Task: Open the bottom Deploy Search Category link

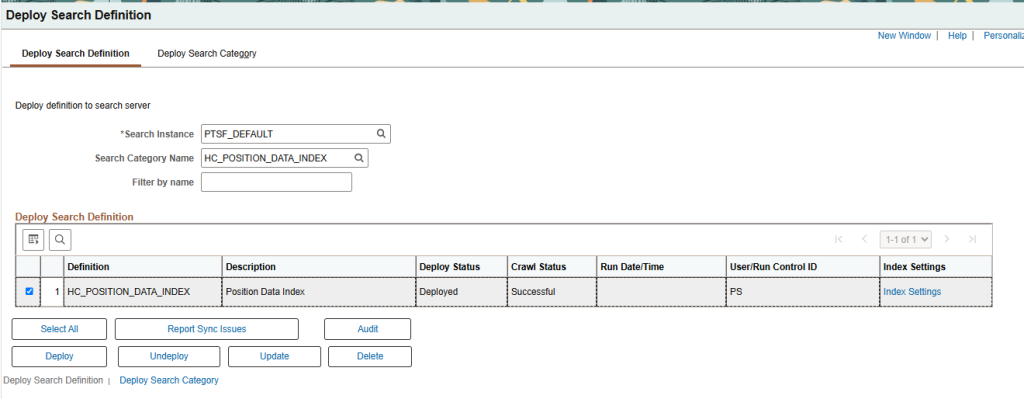Action: (169, 380)
